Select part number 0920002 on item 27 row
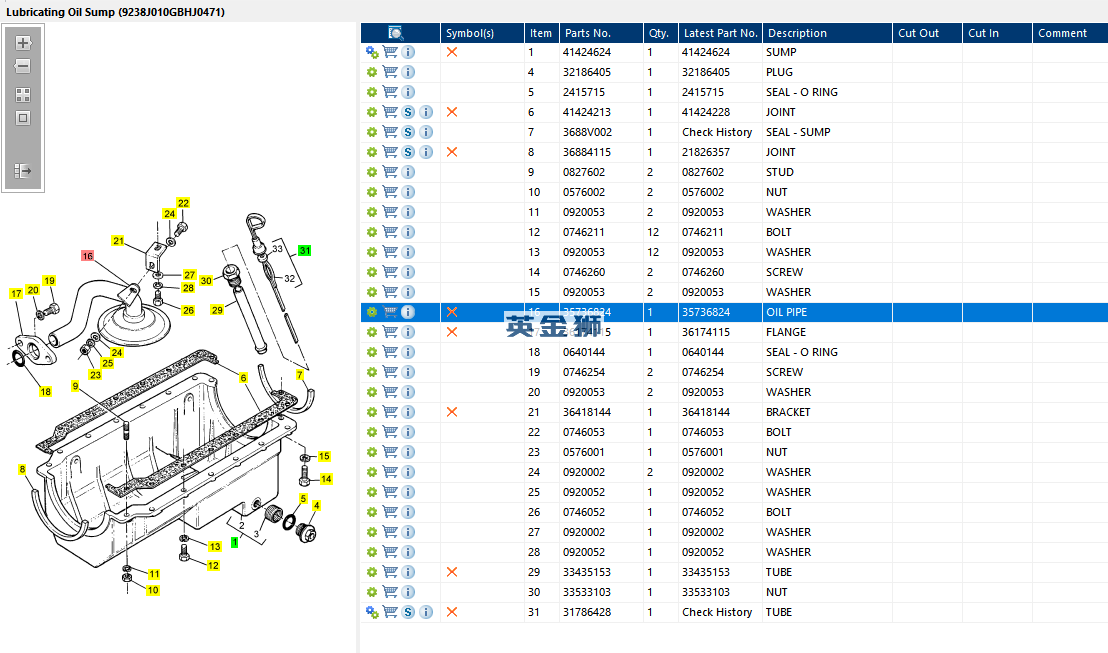 click(584, 532)
